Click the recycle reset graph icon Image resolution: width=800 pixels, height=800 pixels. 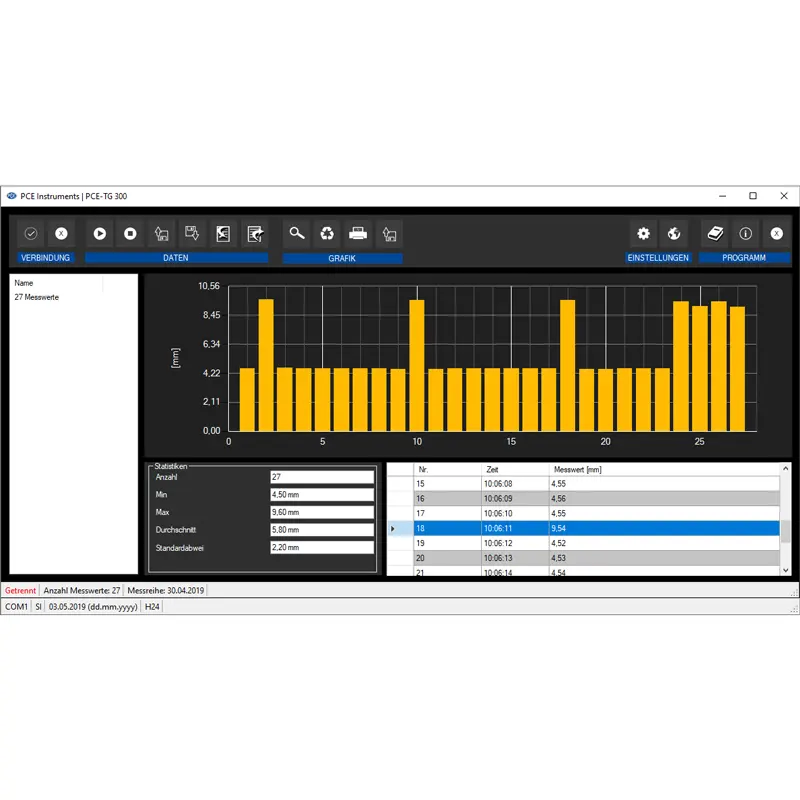click(327, 233)
